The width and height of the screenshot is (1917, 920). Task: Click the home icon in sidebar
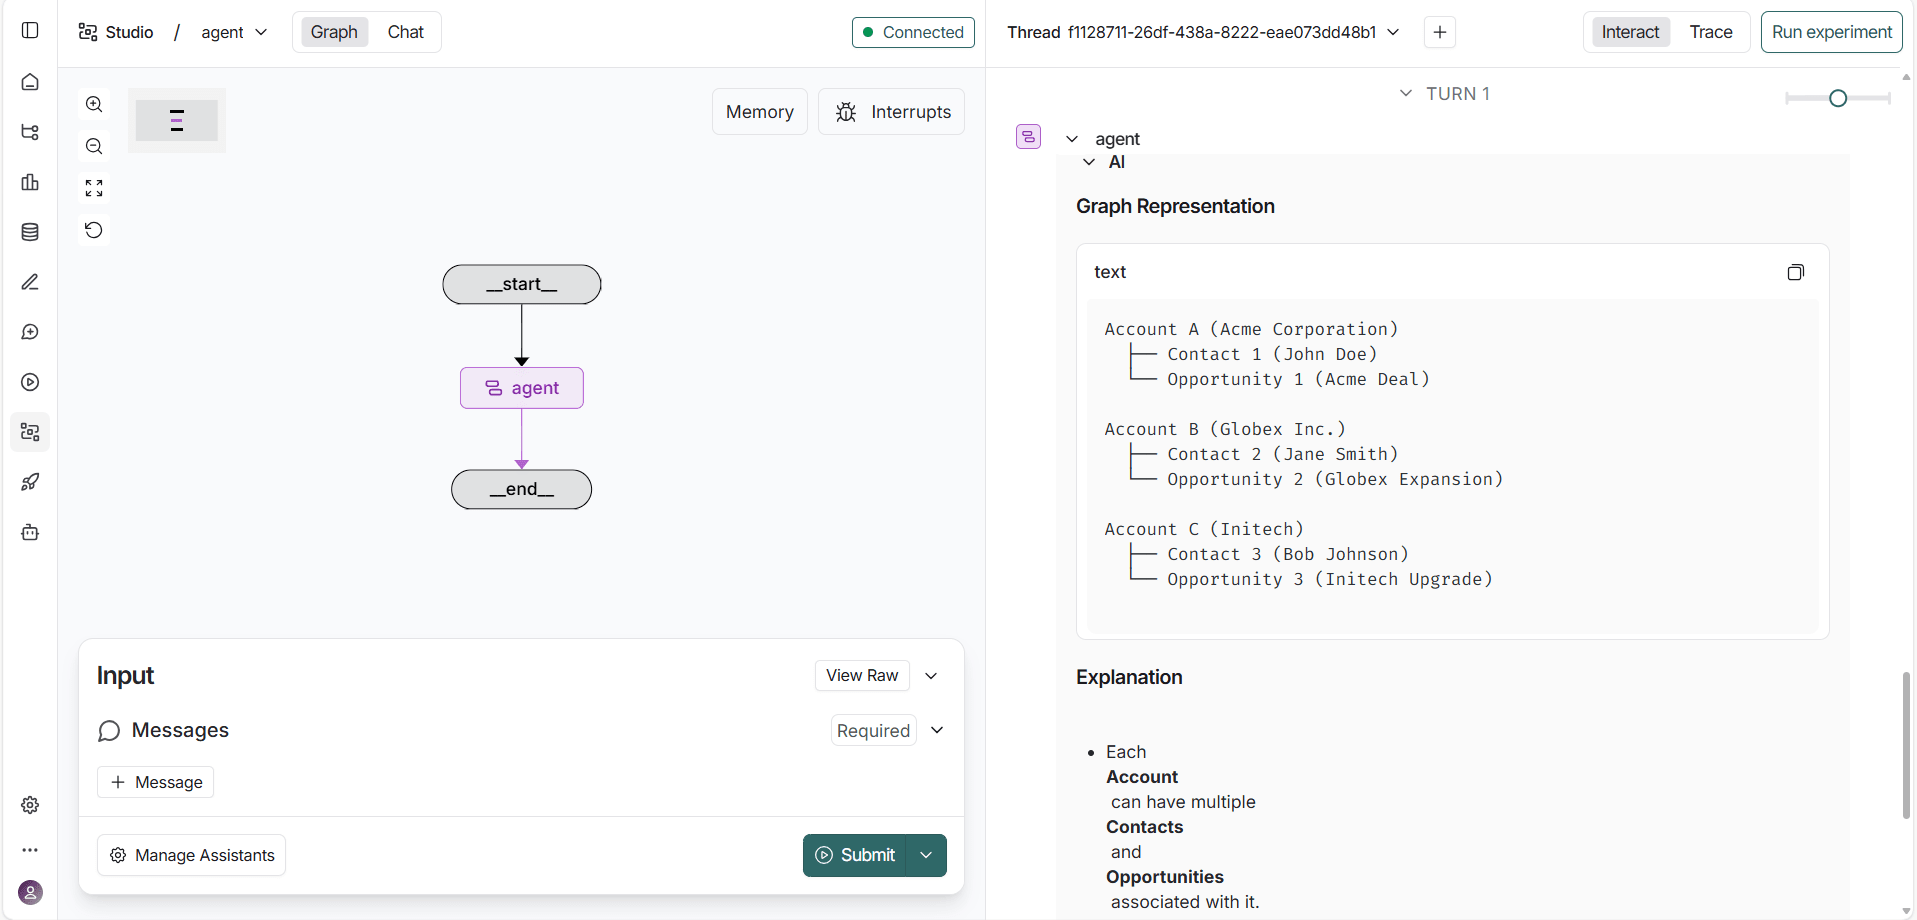coord(30,82)
